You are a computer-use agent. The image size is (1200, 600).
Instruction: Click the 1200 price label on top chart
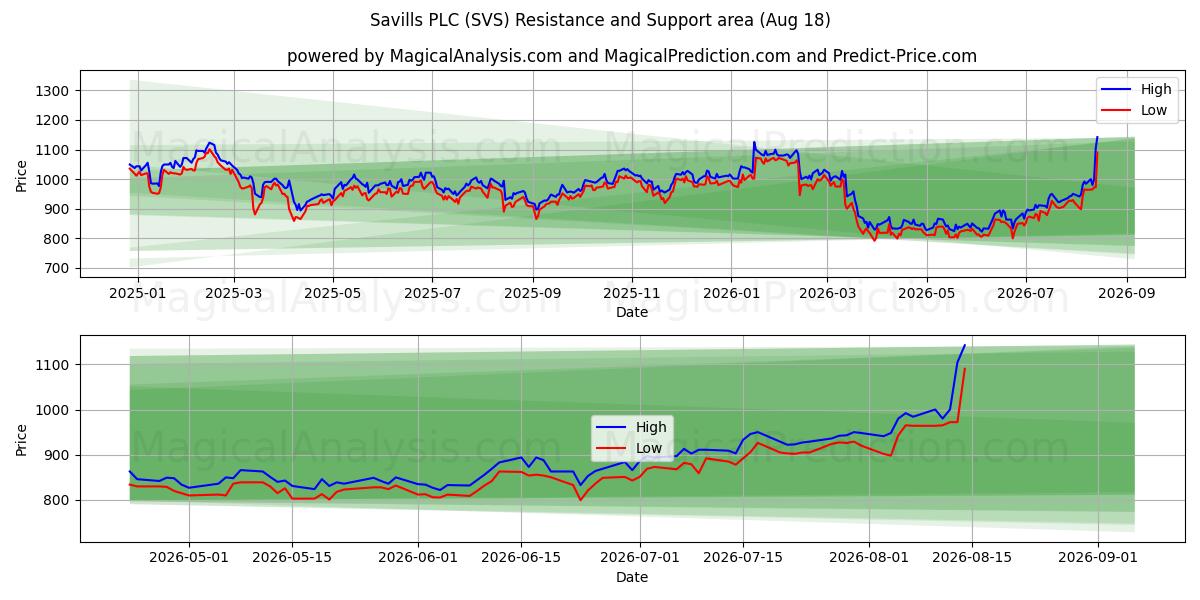click(53, 120)
